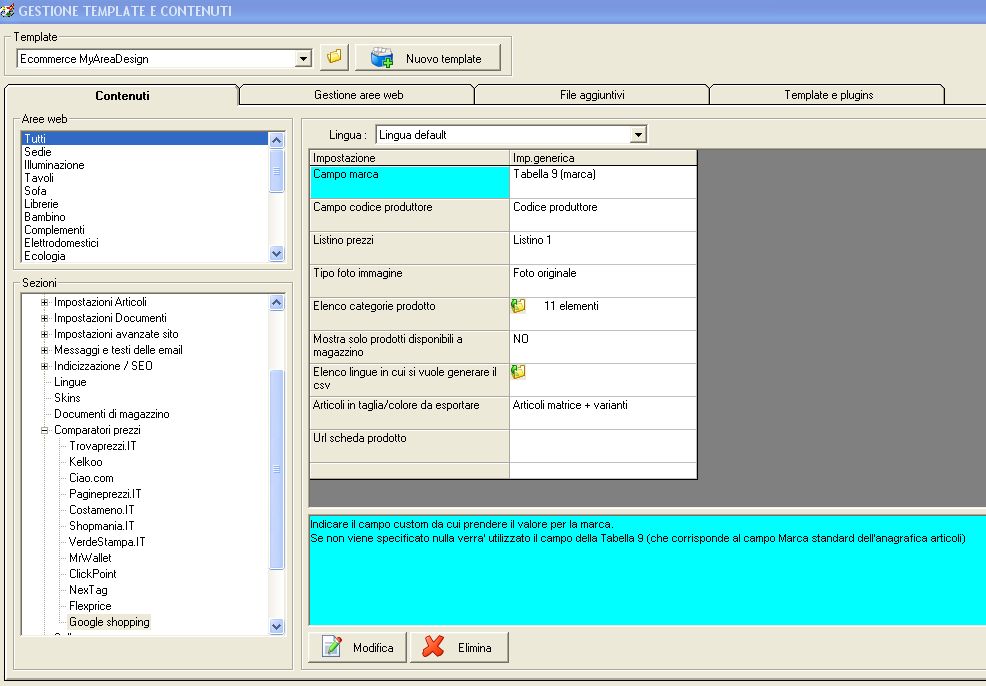Expand the Impostazioni Articoli tree node
986x686 pixels.
(x=45, y=302)
